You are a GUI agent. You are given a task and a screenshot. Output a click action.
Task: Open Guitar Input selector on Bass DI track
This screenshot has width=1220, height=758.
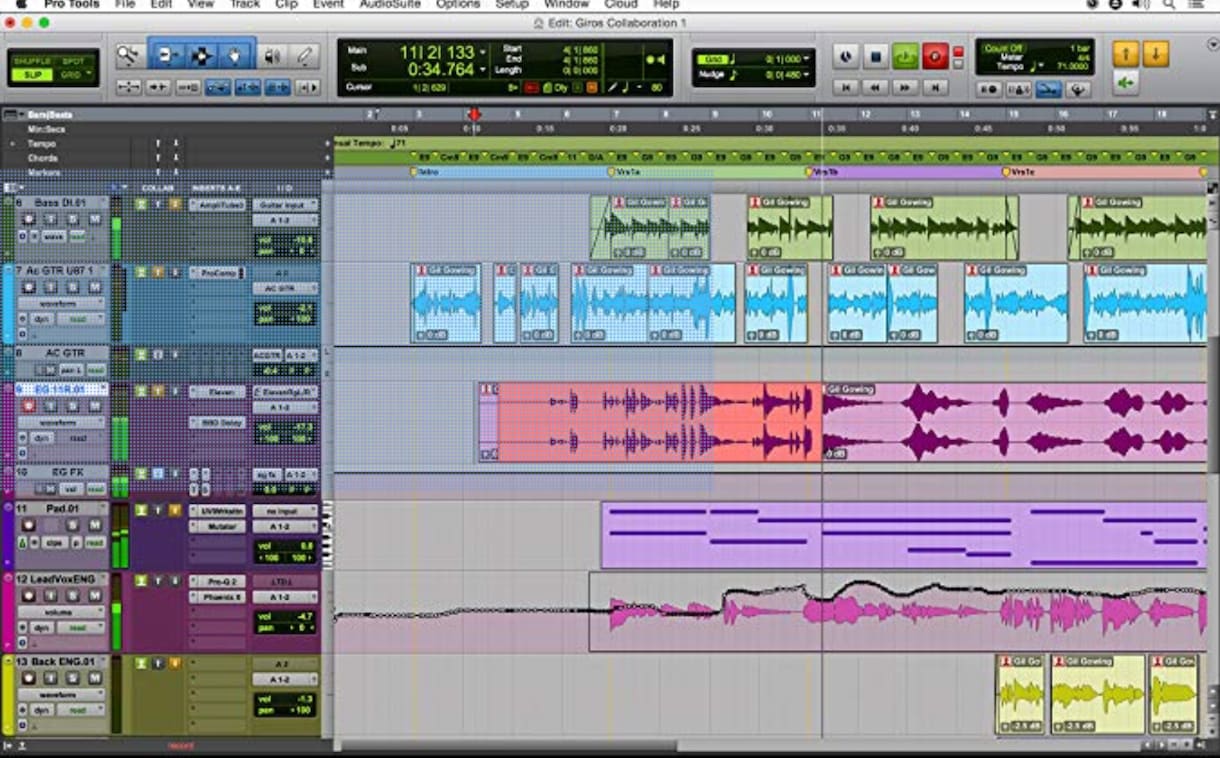285,204
